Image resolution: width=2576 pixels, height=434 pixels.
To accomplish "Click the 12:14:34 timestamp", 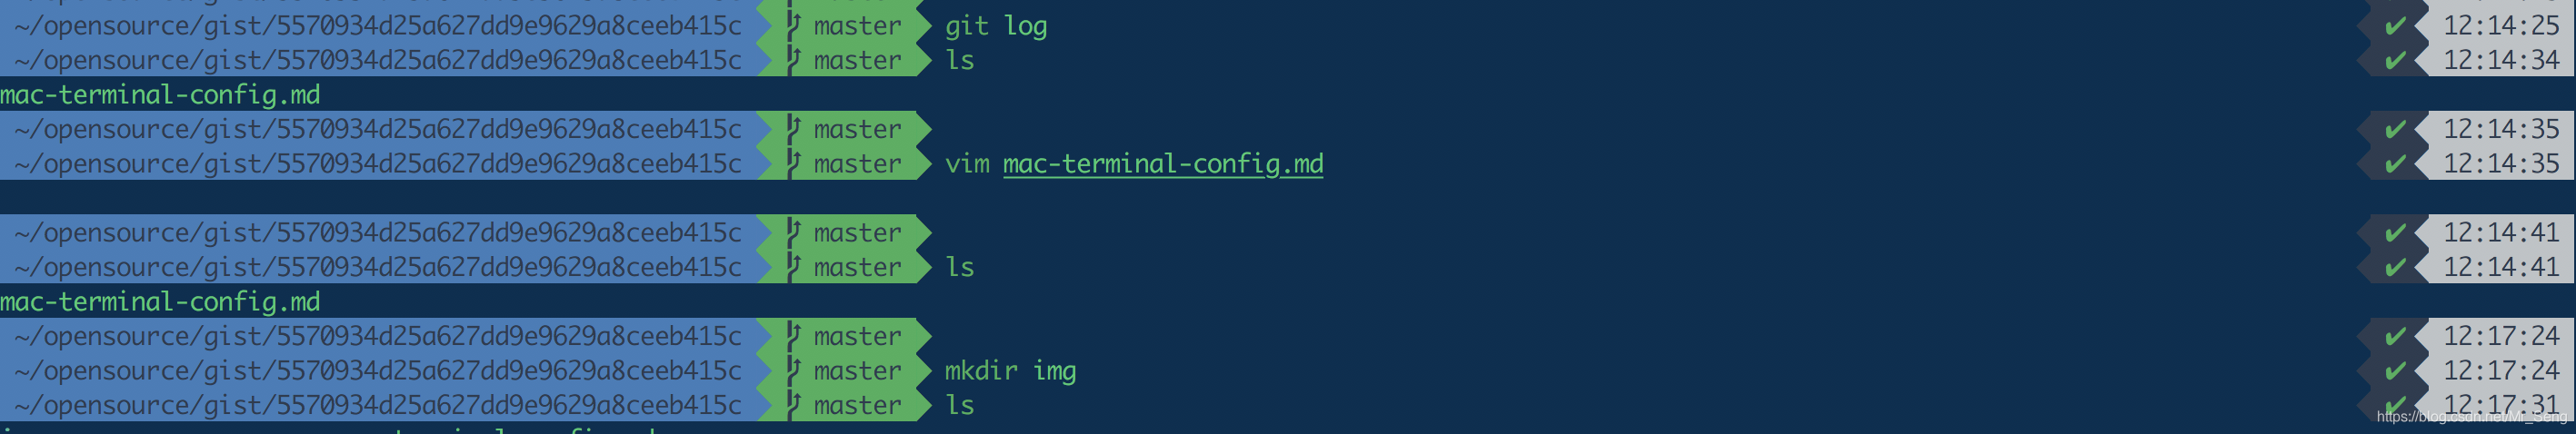I will tap(2501, 61).
